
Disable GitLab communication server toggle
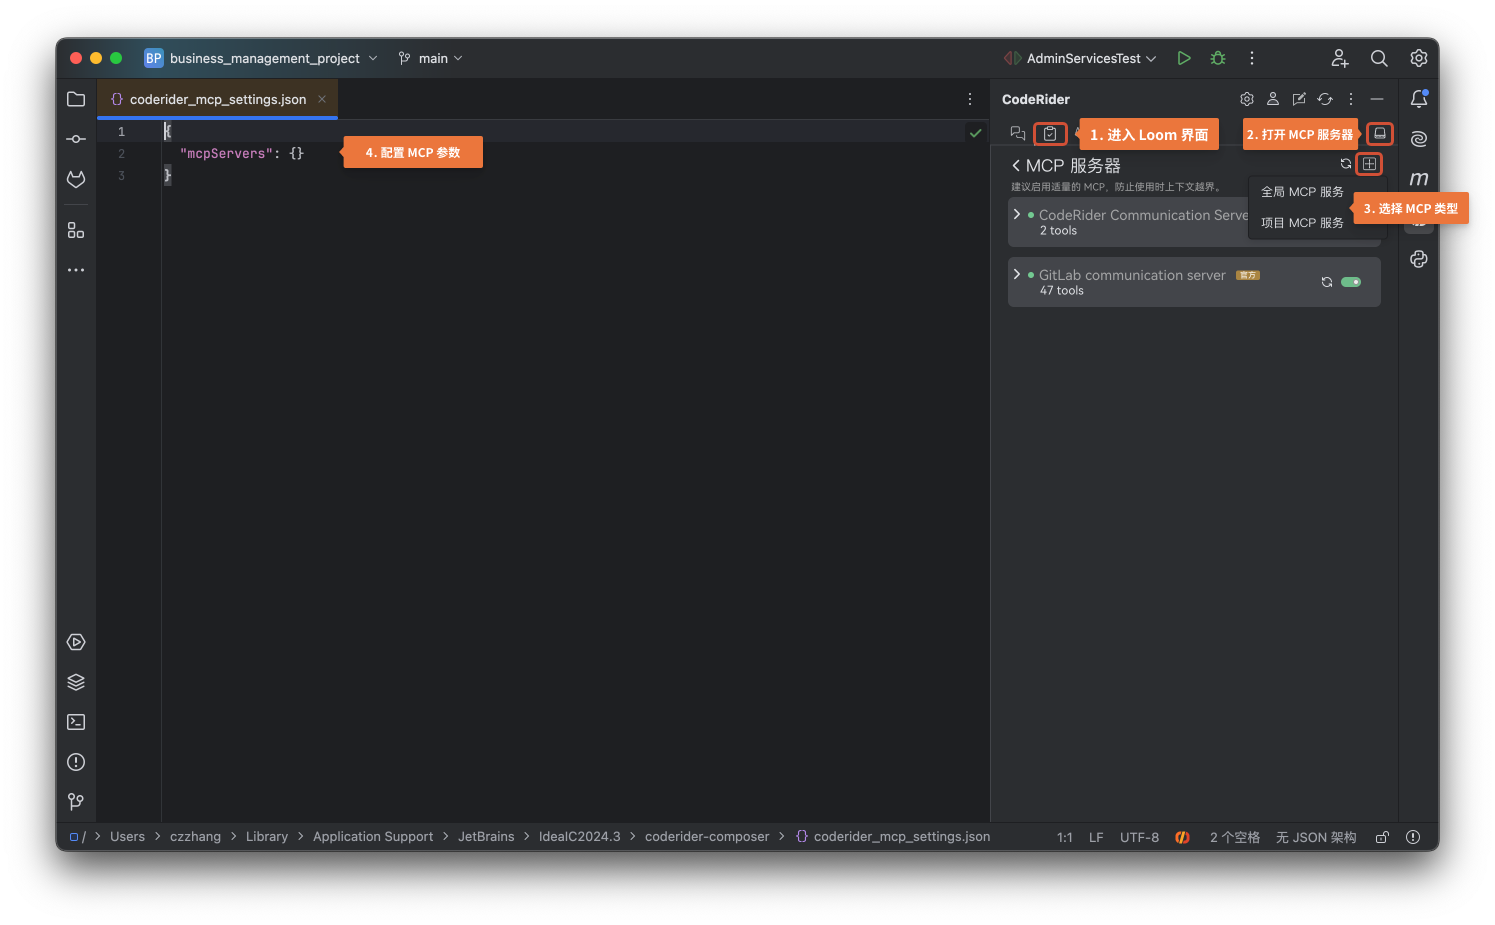[1351, 282]
